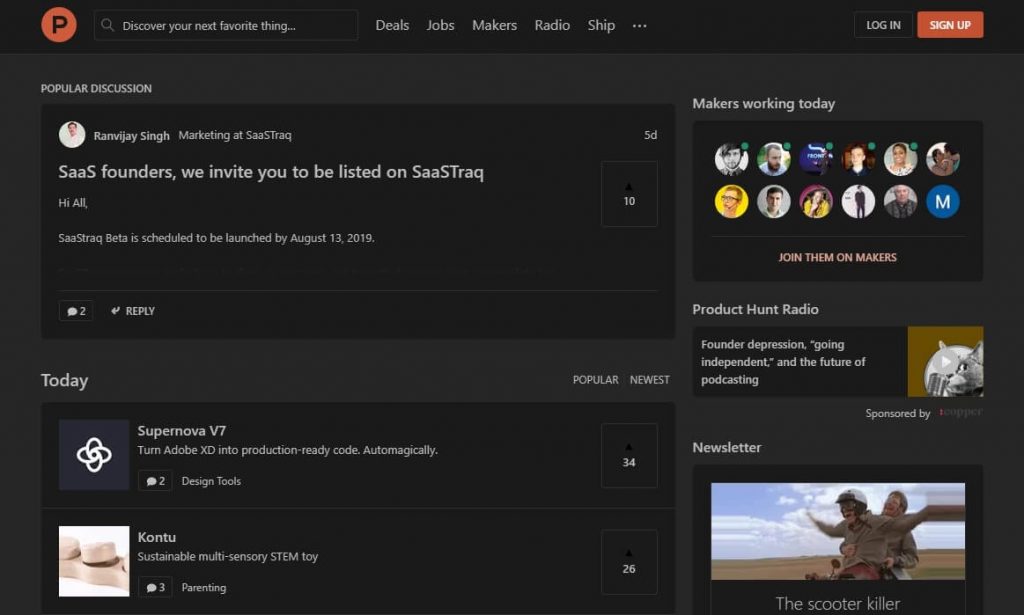Open the Product Hunt logo home link
The width and height of the screenshot is (1024, 615).
(59, 25)
